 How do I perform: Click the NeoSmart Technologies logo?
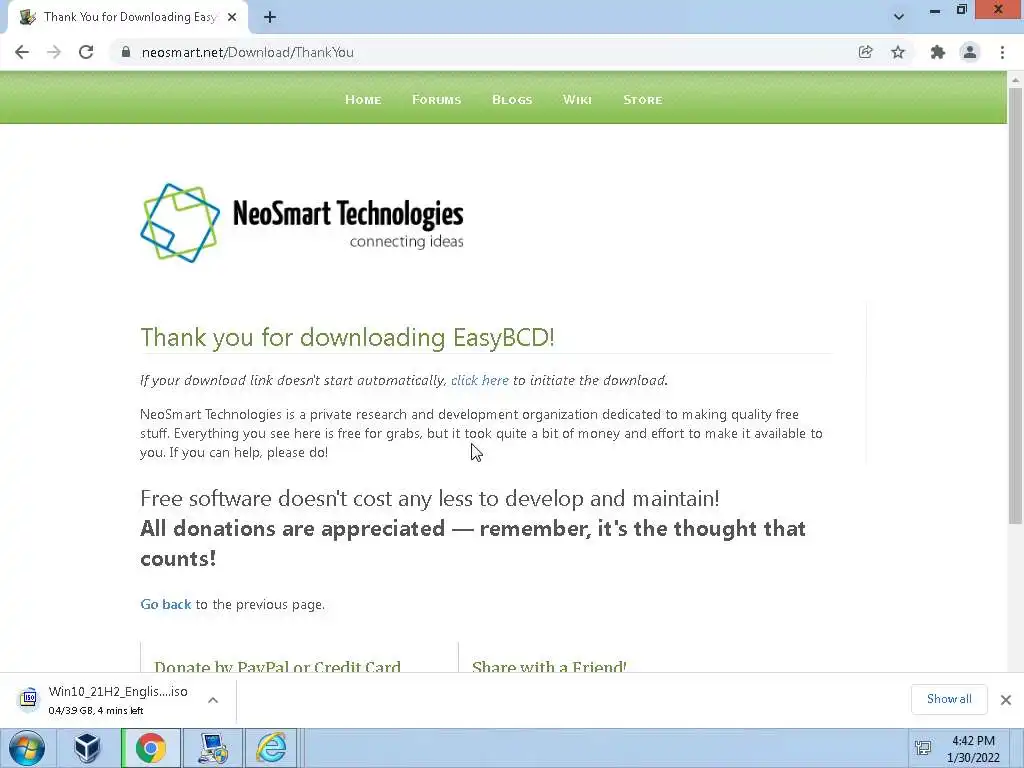point(302,223)
